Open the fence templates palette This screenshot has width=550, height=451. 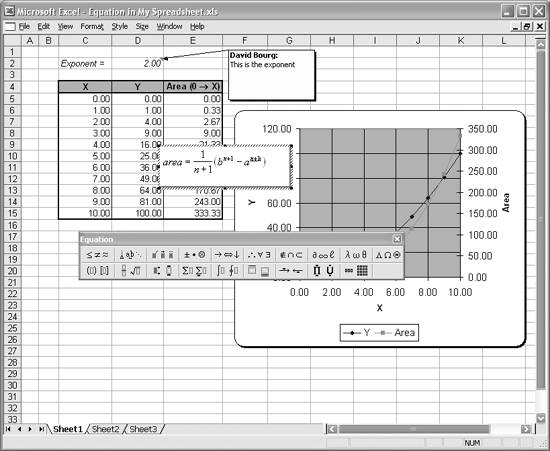[x=97, y=271]
